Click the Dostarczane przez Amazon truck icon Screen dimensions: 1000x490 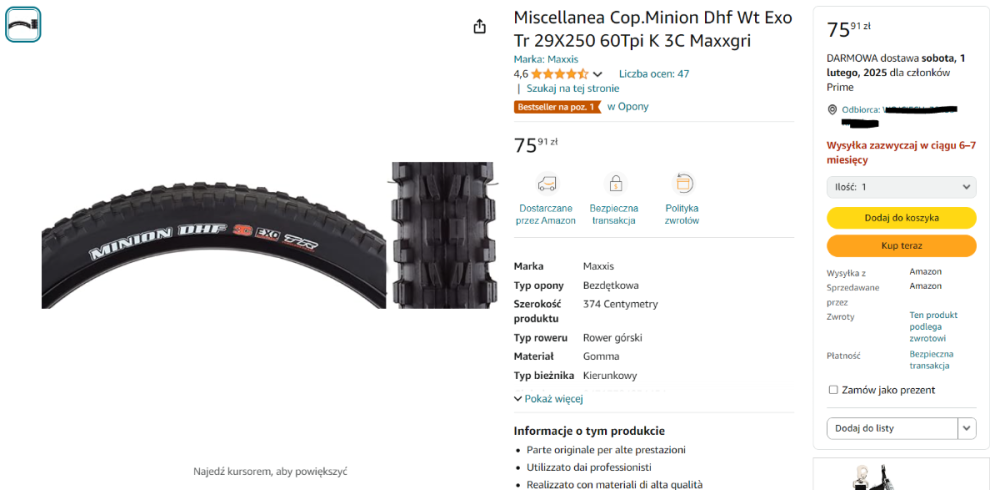(545, 184)
